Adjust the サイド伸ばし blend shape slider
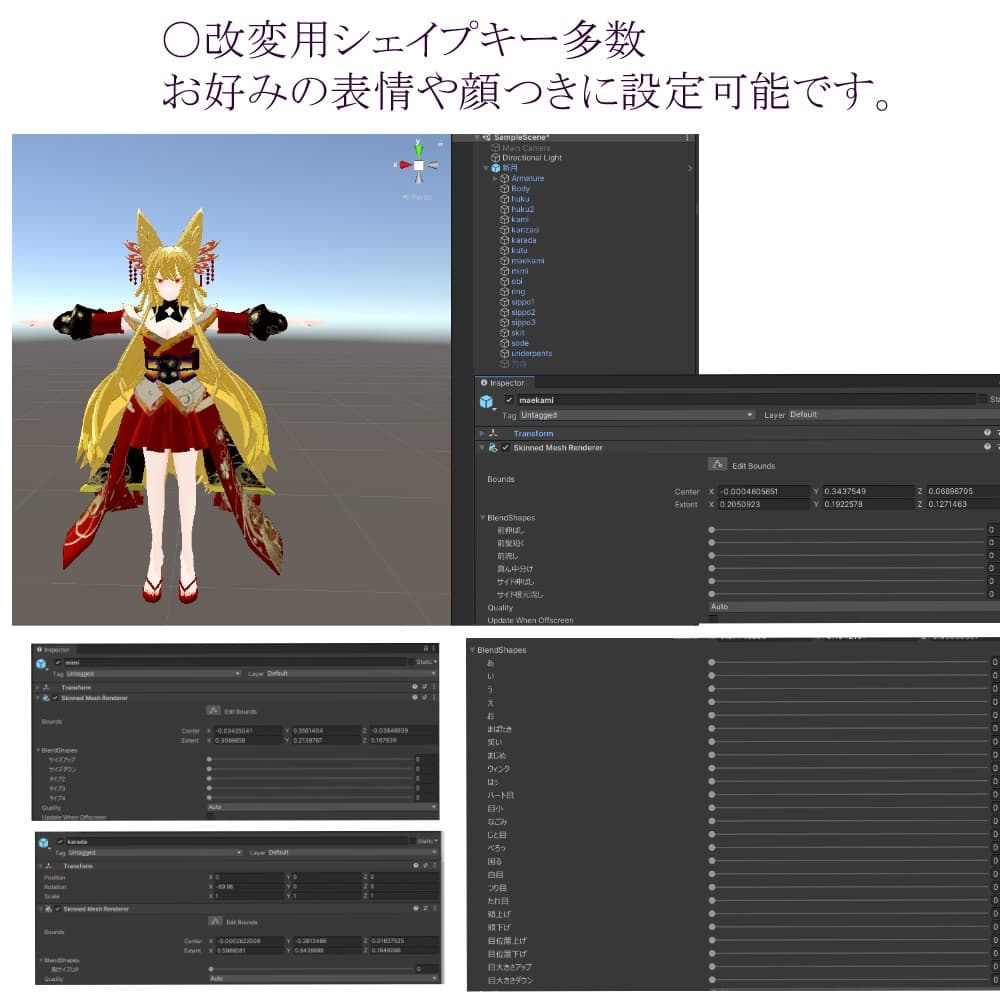 tap(847, 581)
